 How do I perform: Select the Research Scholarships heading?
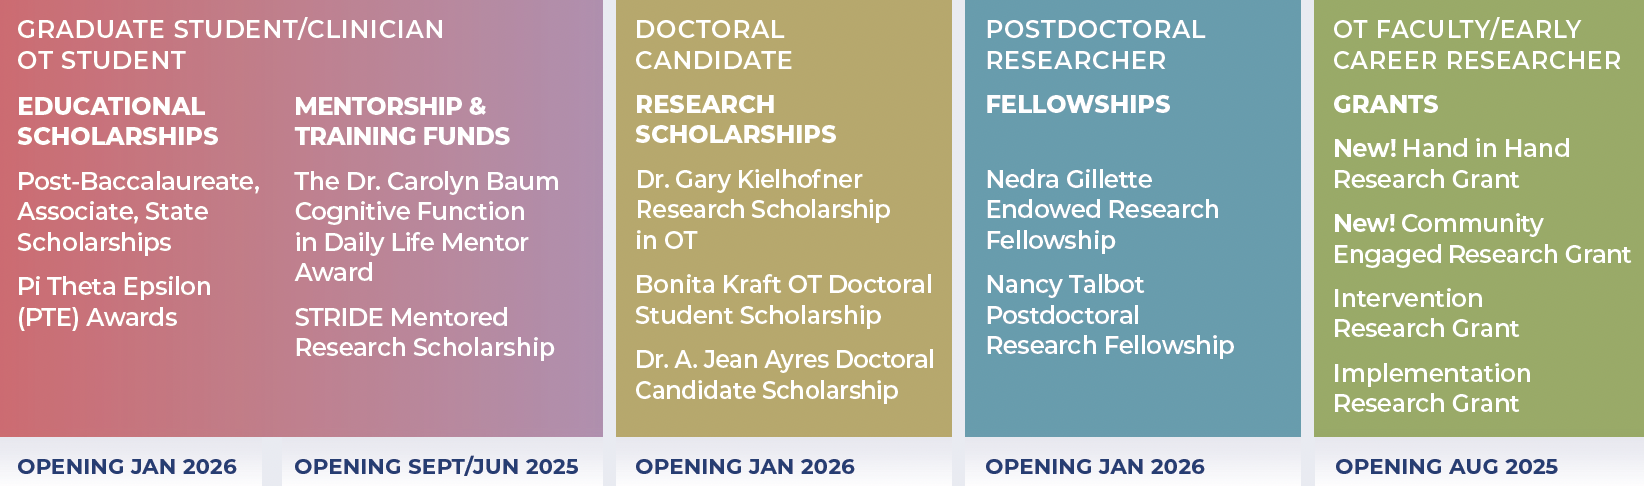(x=736, y=119)
